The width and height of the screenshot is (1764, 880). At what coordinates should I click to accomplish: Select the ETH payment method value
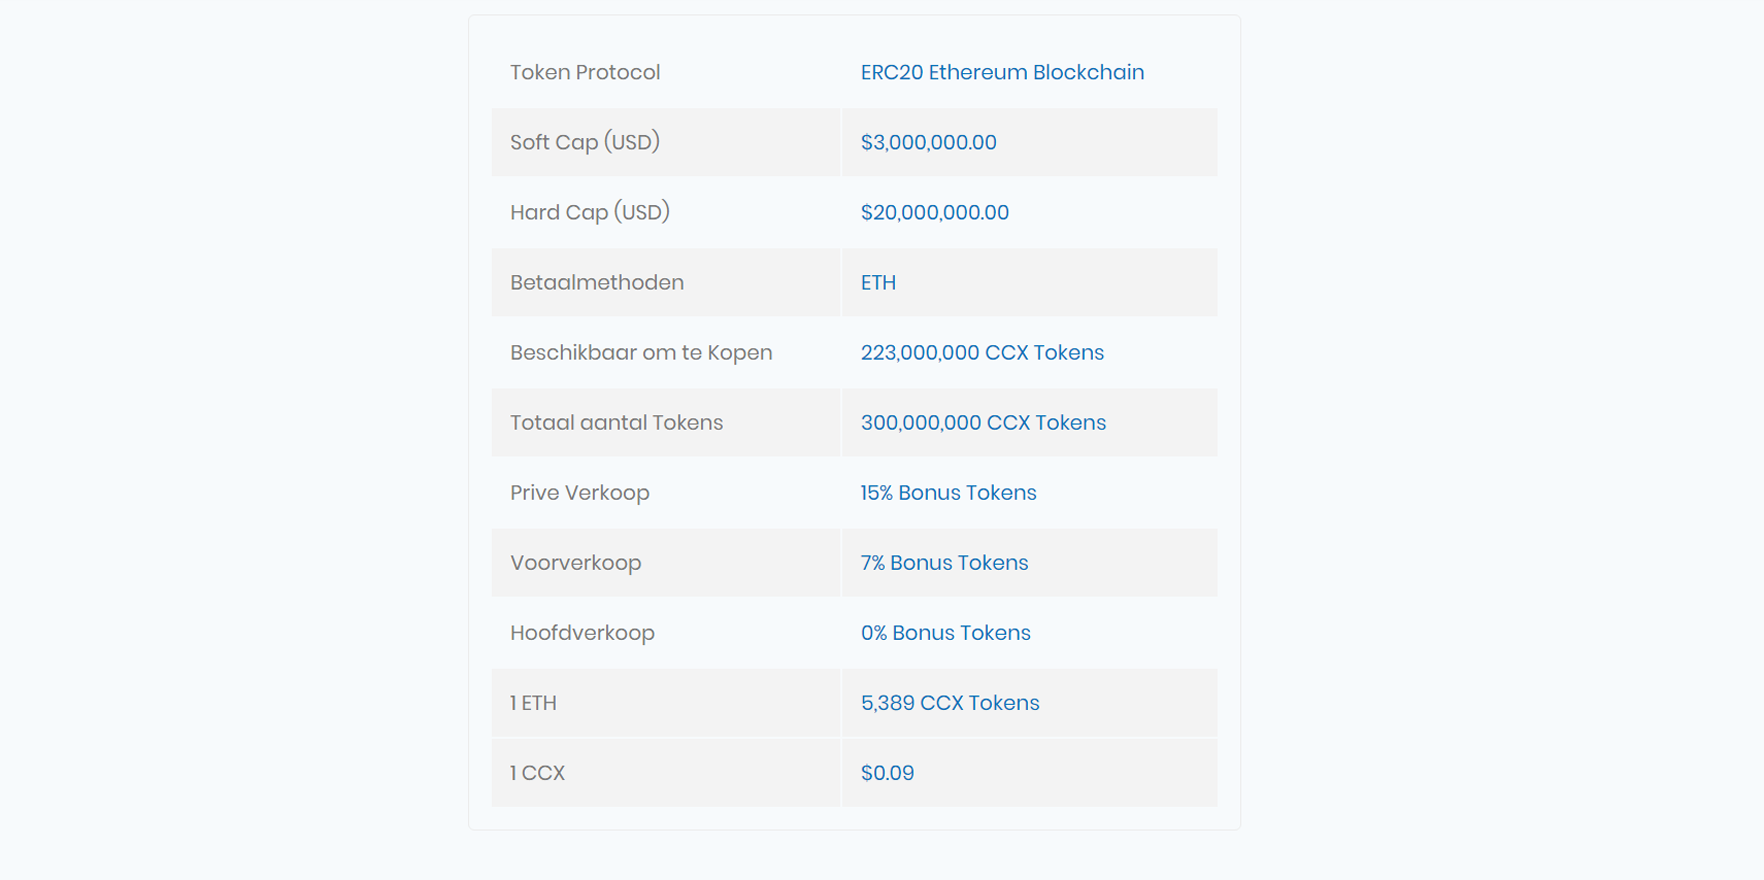(x=878, y=282)
